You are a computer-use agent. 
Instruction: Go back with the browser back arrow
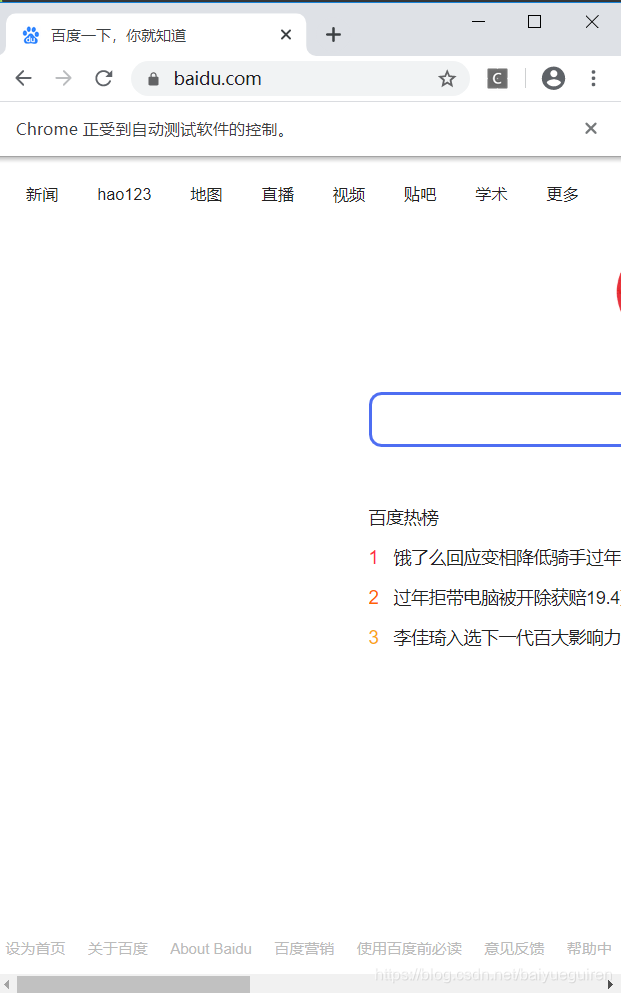[x=23, y=79]
